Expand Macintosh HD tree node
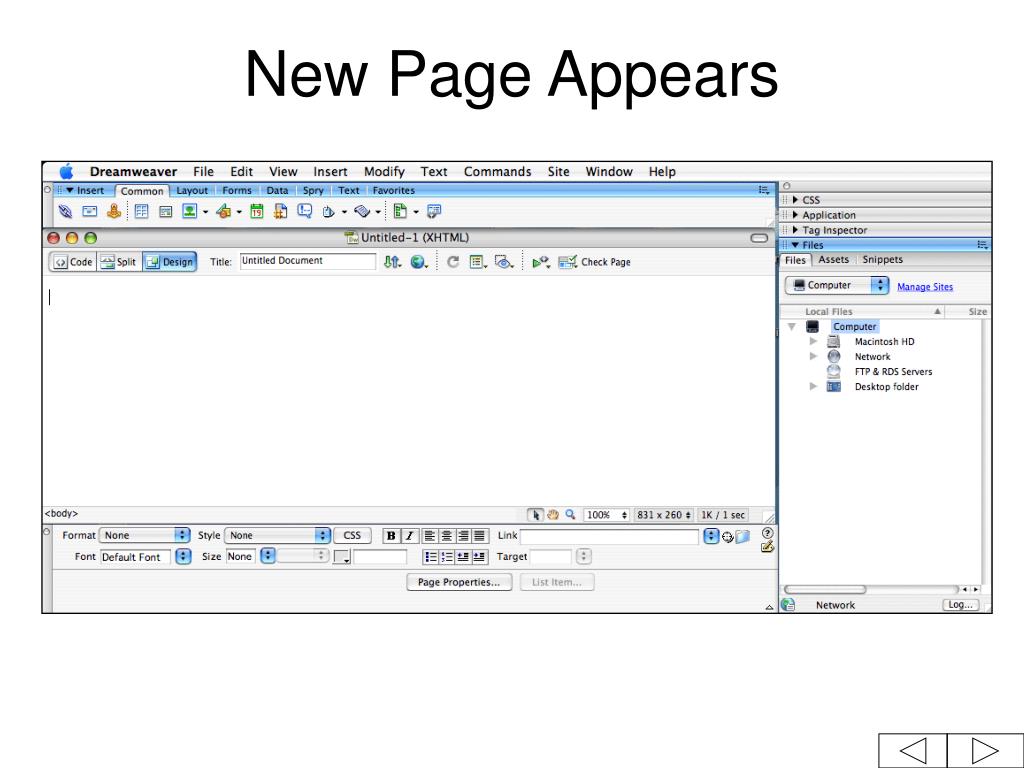Image resolution: width=1024 pixels, height=768 pixels. point(813,341)
